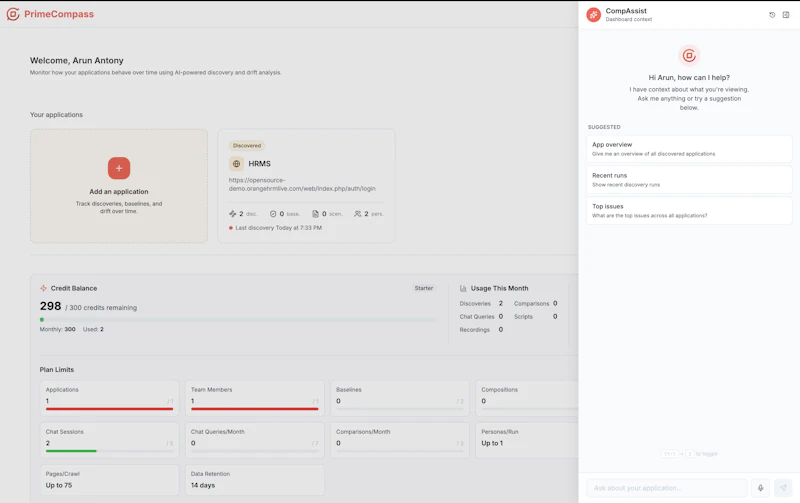Viewport: 800px width, 503px height.
Task: Click the Credit Balance sparkle icon
Action: coord(43,288)
